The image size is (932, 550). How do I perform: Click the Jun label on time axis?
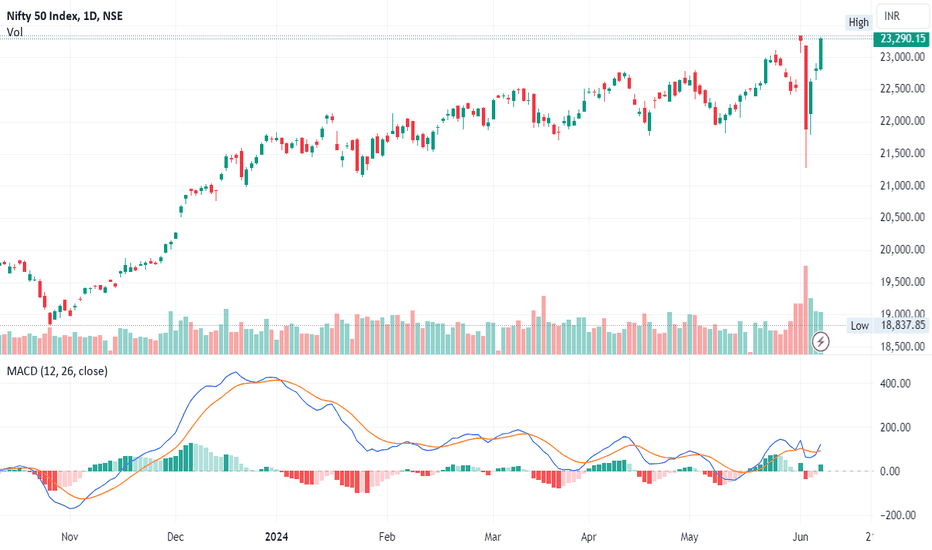(x=800, y=537)
